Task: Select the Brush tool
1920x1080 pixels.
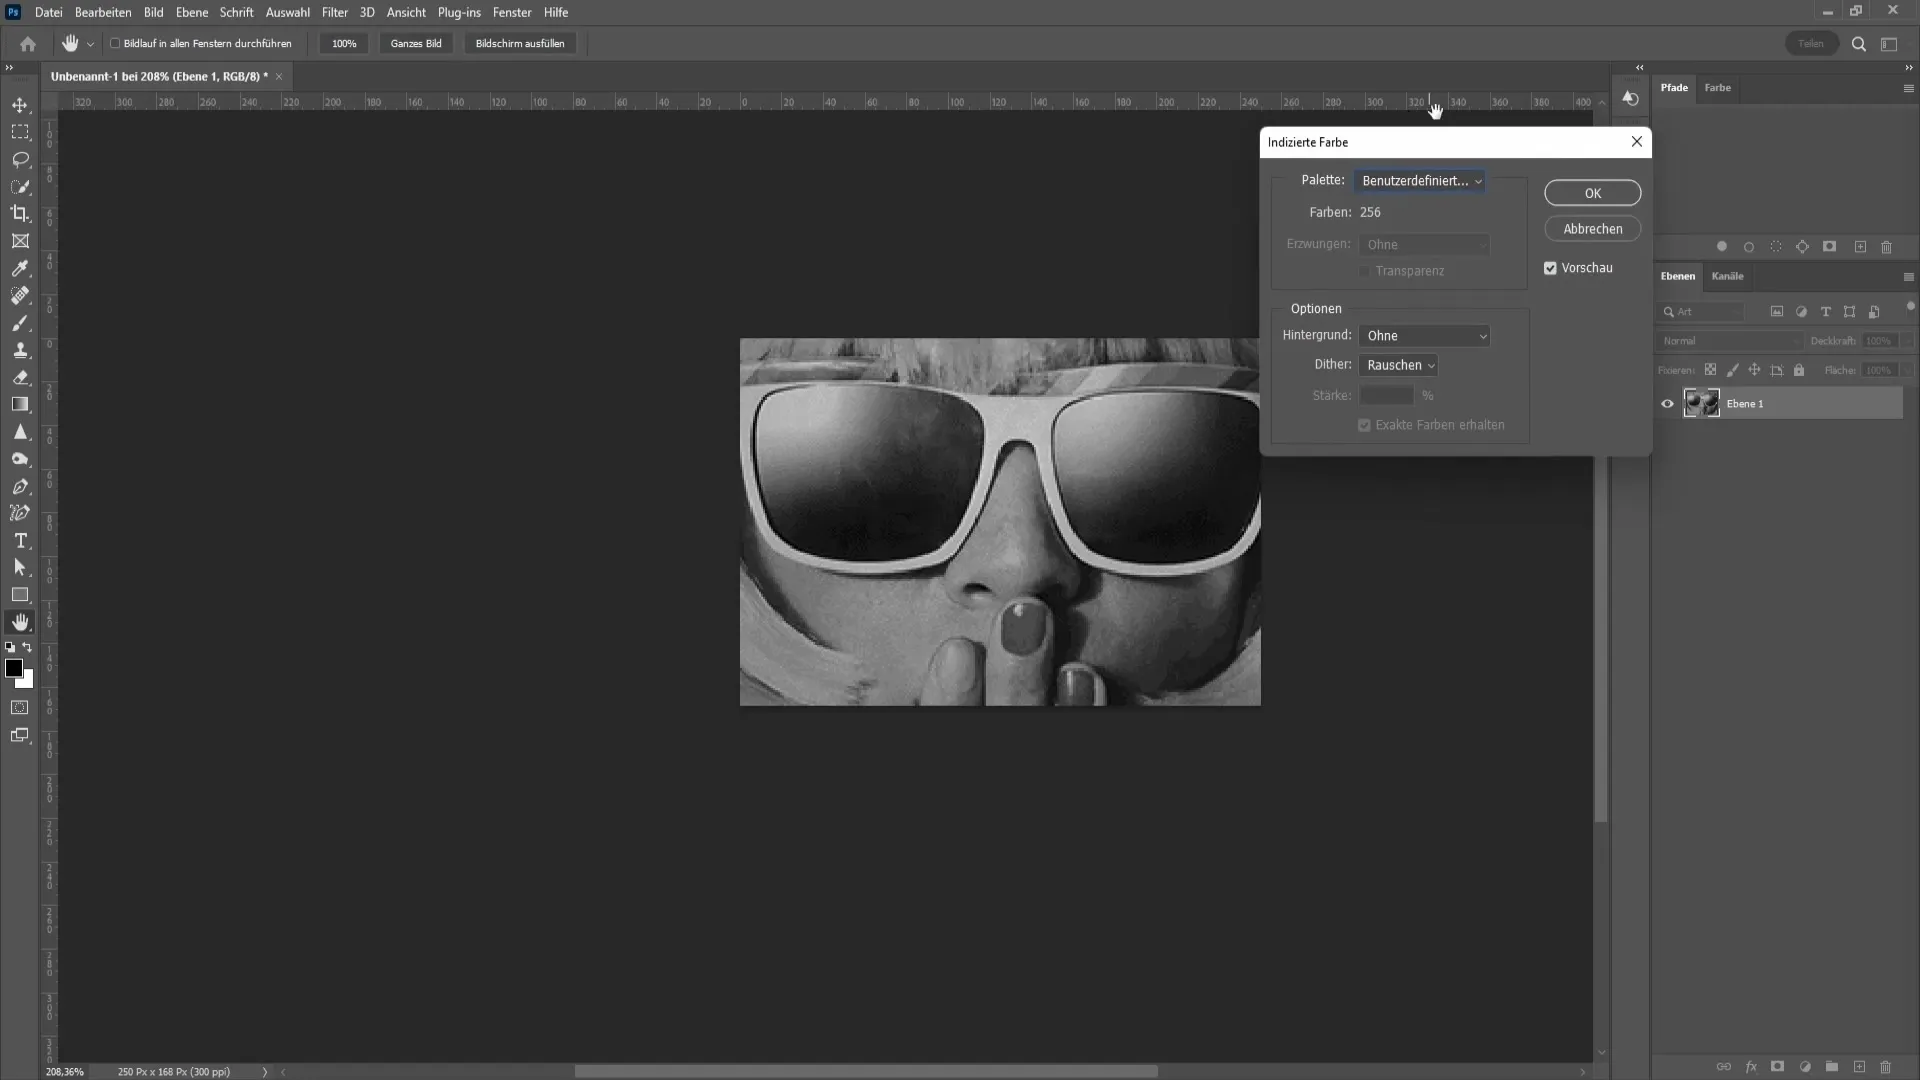Action: point(20,323)
